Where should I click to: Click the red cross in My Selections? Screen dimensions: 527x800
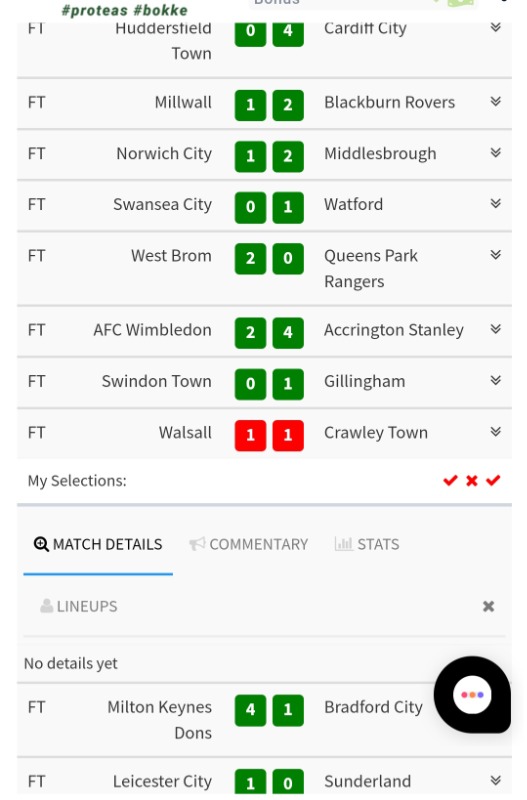point(472,480)
